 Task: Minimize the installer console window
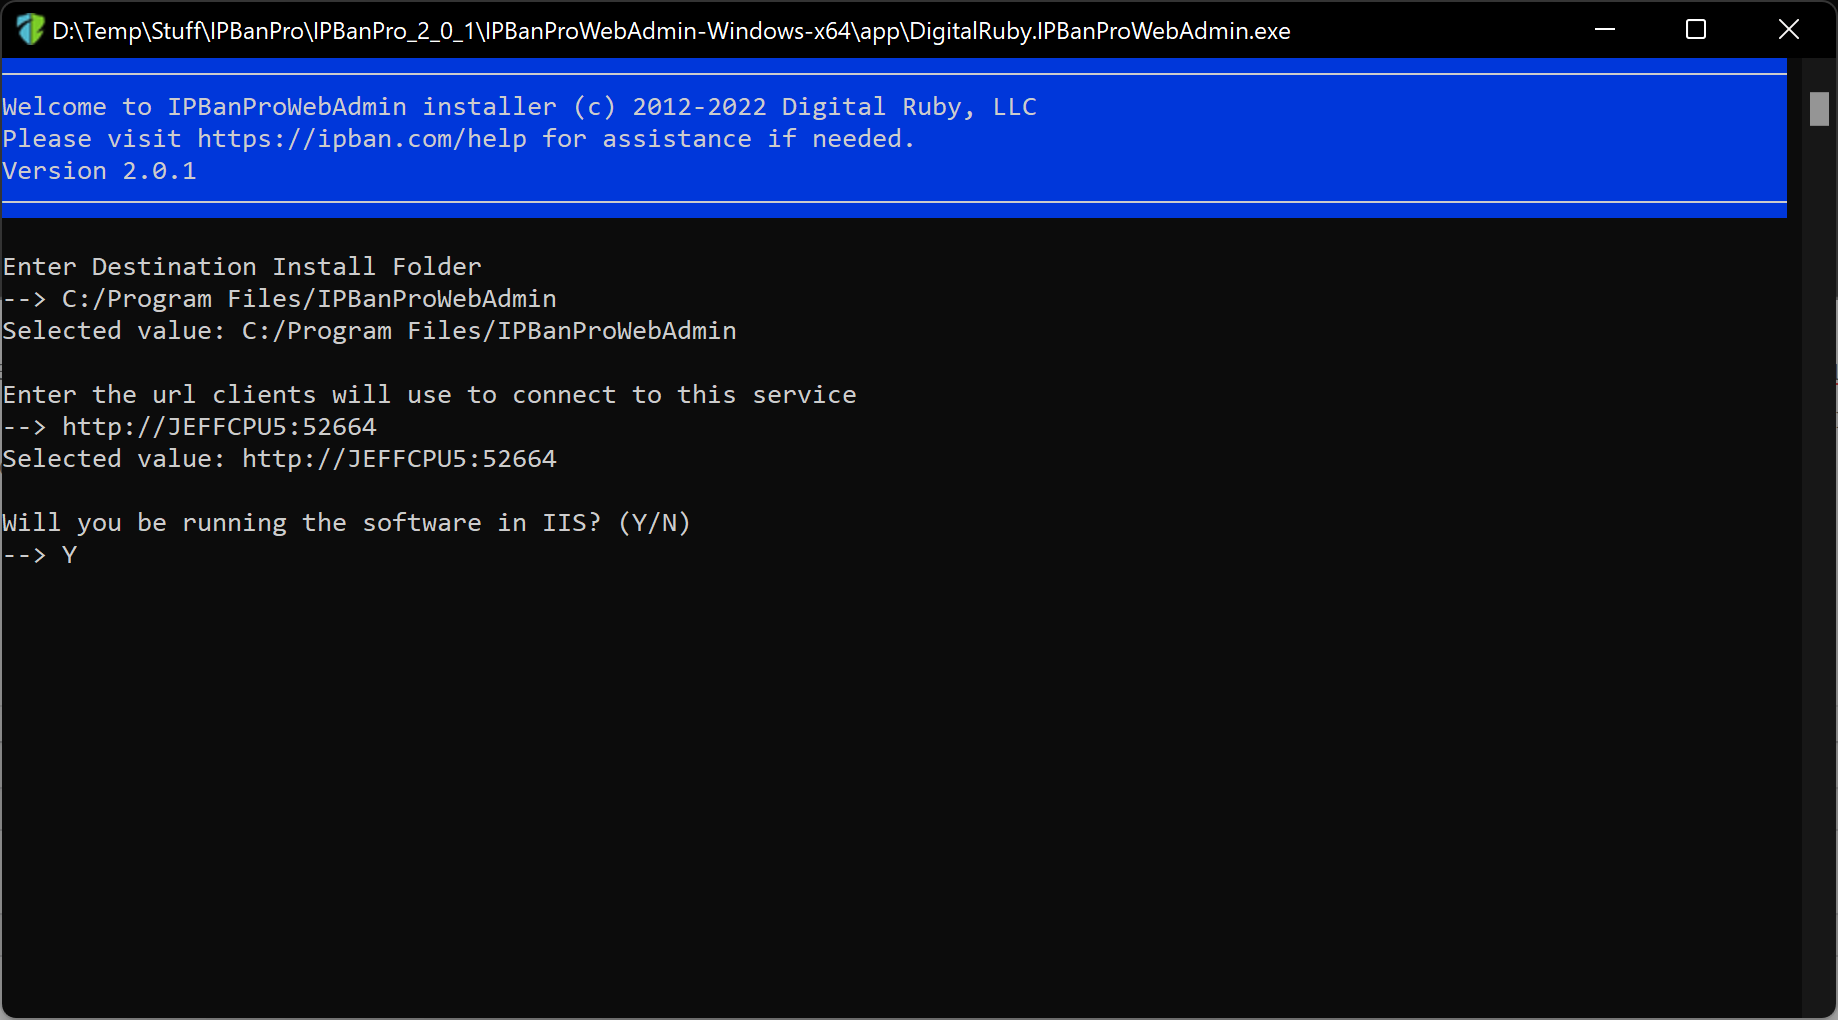1605,30
